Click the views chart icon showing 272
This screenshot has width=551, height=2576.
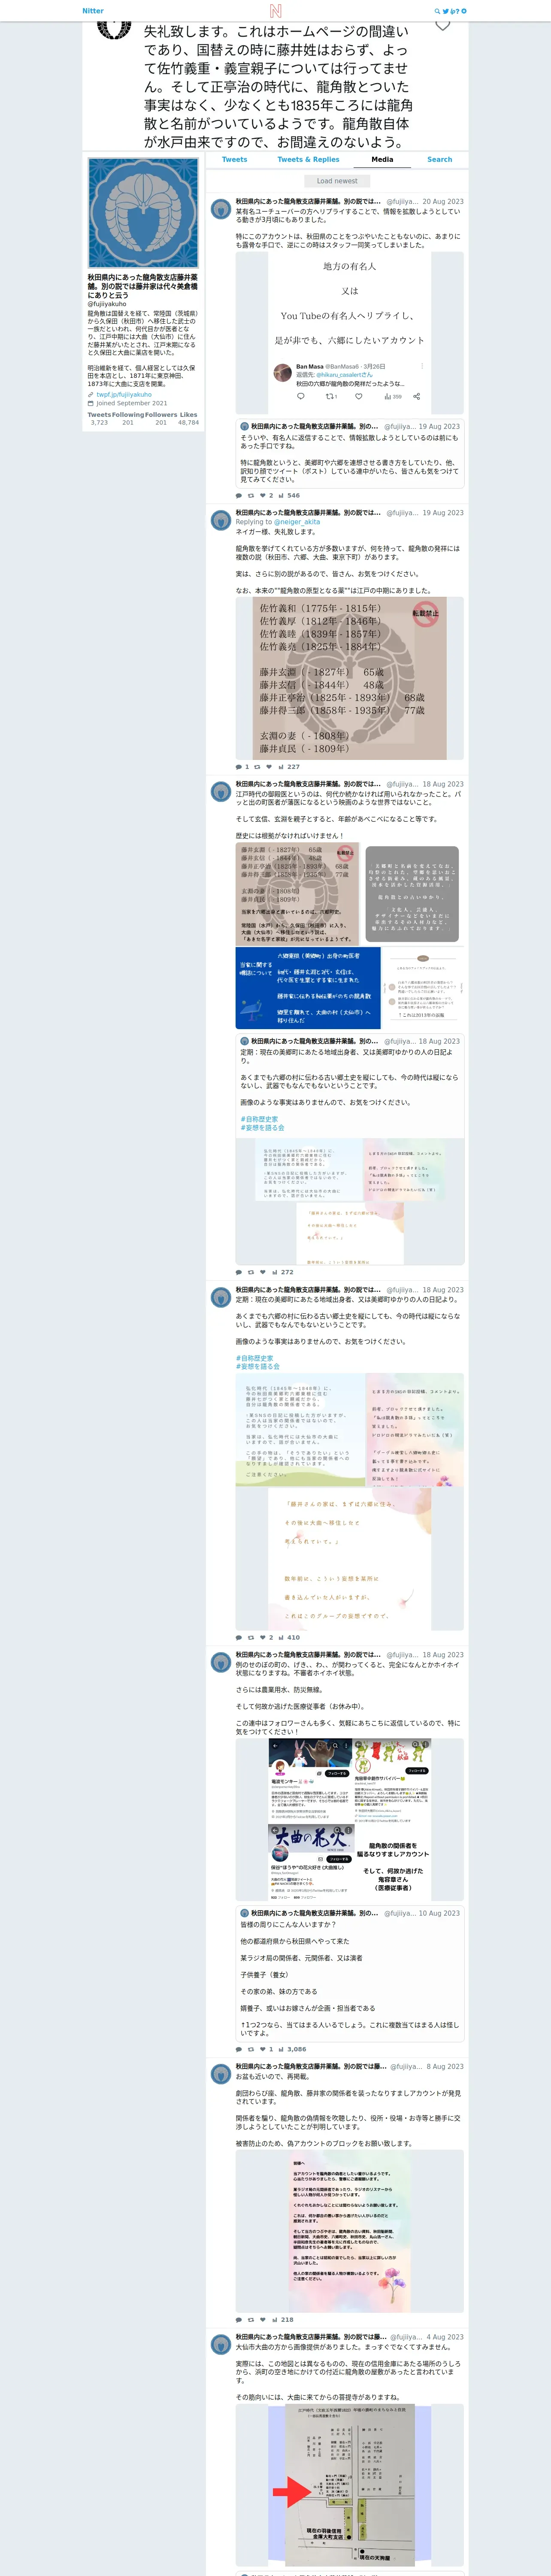pos(275,1272)
